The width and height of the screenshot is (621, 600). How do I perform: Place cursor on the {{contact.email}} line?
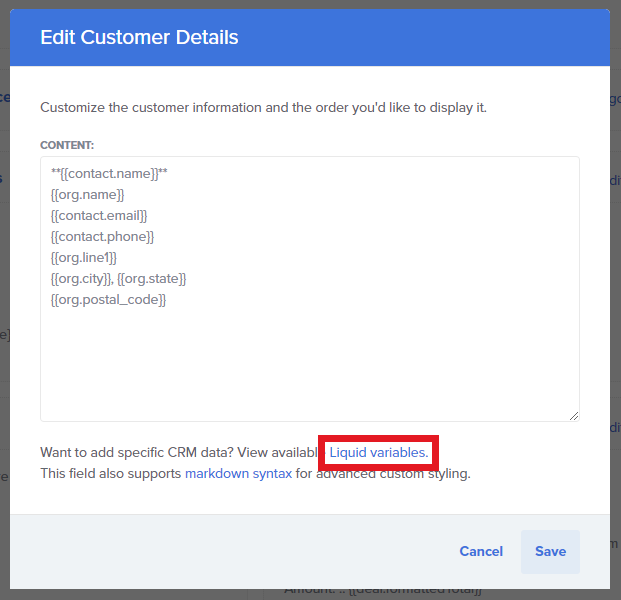tap(99, 215)
